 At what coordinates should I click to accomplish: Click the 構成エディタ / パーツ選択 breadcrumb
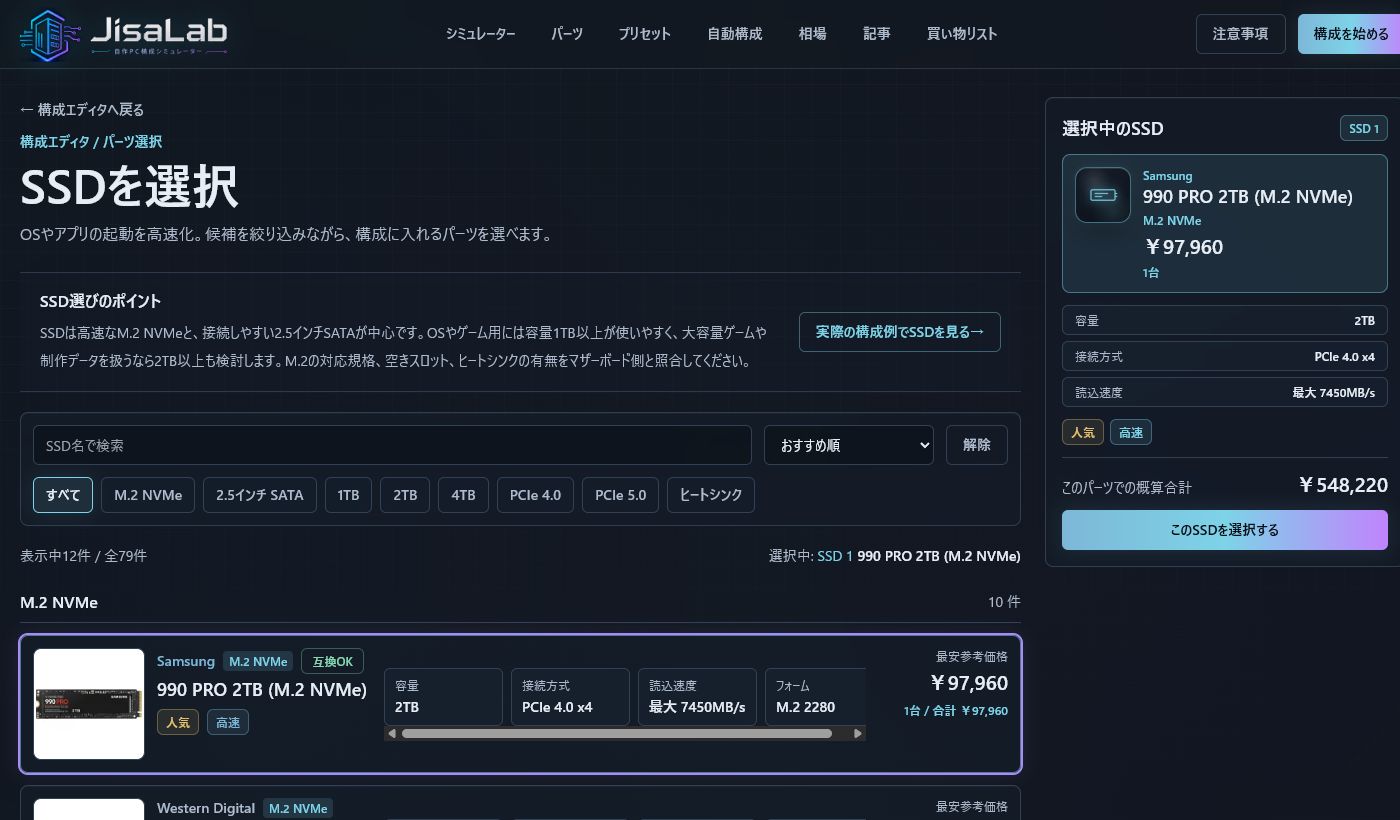point(91,142)
